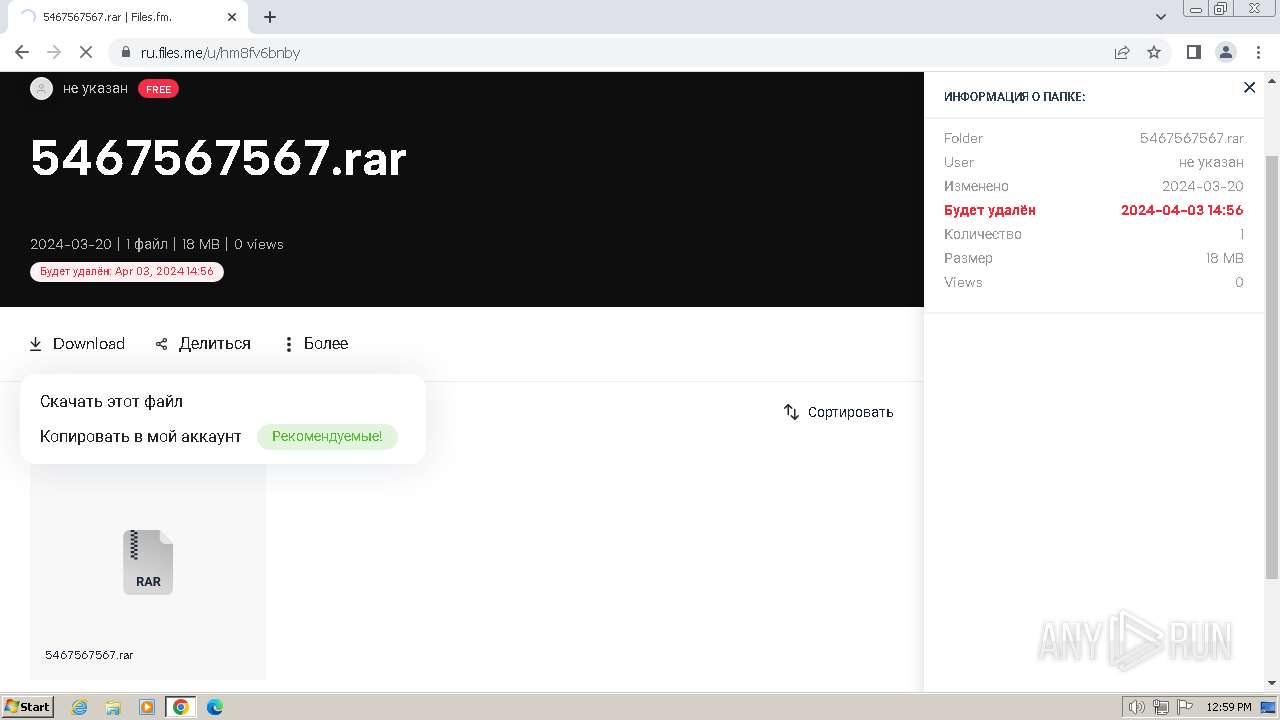Open Chrome profile avatar
The image size is (1280, 720).
(x=1225, y=52)
